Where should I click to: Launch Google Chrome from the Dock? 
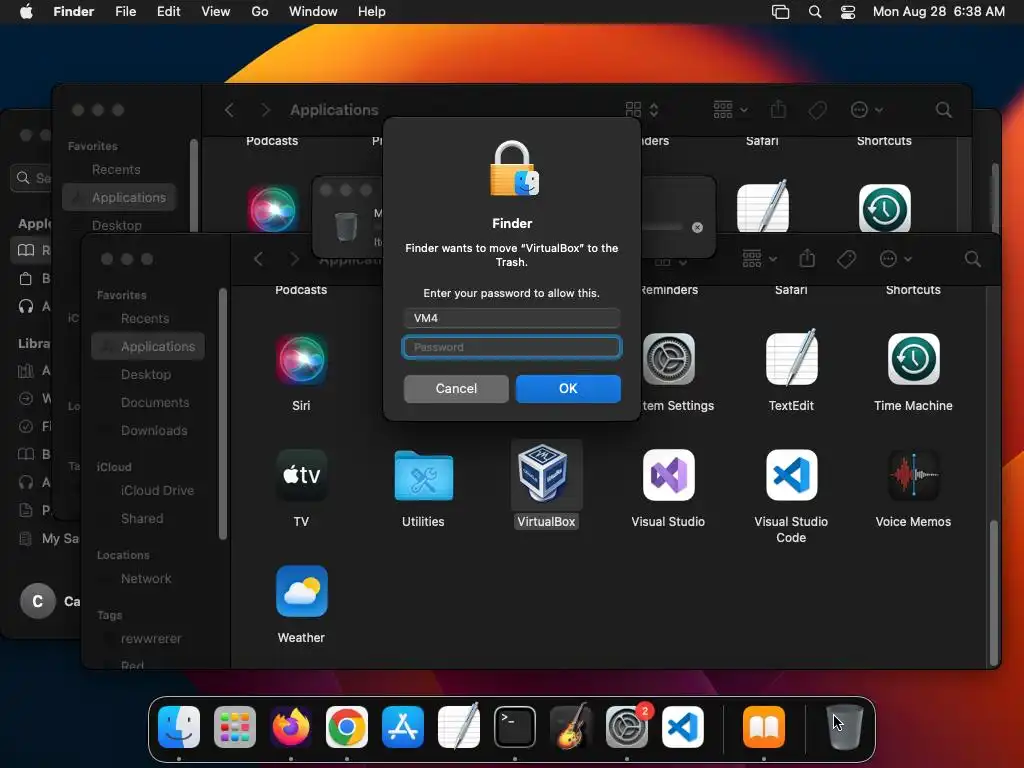coord(347,727)
